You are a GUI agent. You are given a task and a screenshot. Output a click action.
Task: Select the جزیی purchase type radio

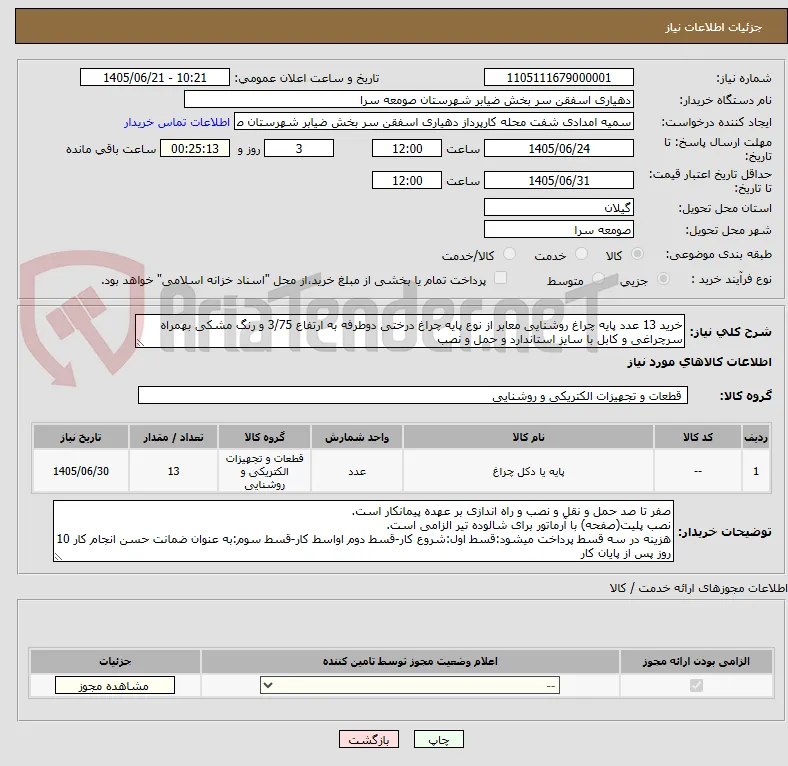(663, 279)
